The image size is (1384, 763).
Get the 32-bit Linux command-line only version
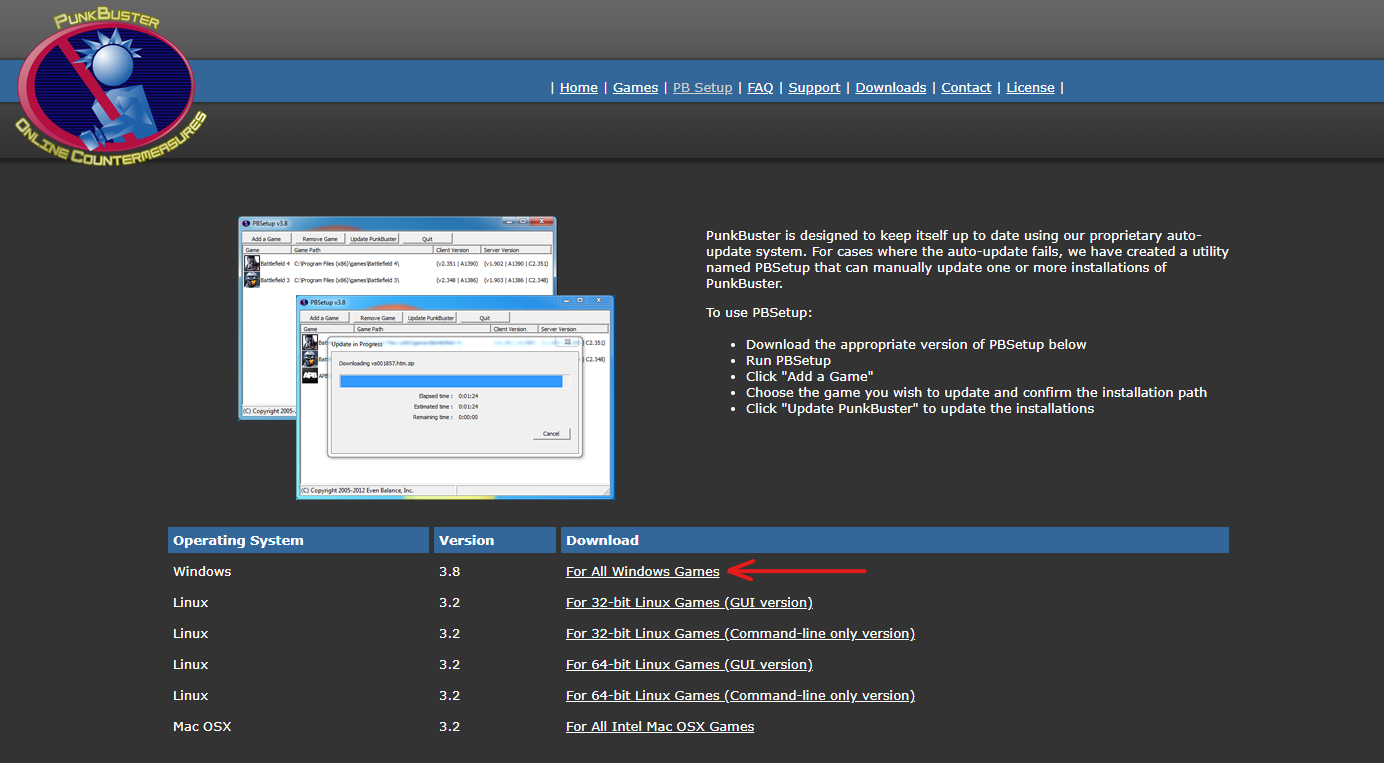tap(740, 634)
